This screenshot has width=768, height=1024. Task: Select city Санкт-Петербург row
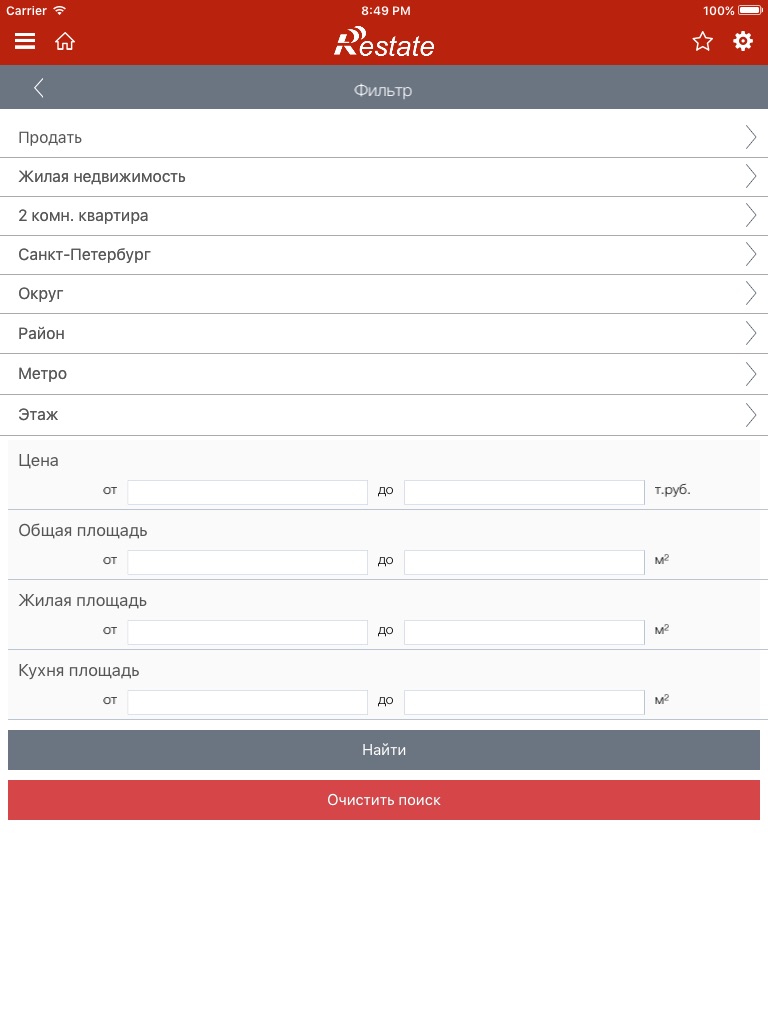pos(384,255)
